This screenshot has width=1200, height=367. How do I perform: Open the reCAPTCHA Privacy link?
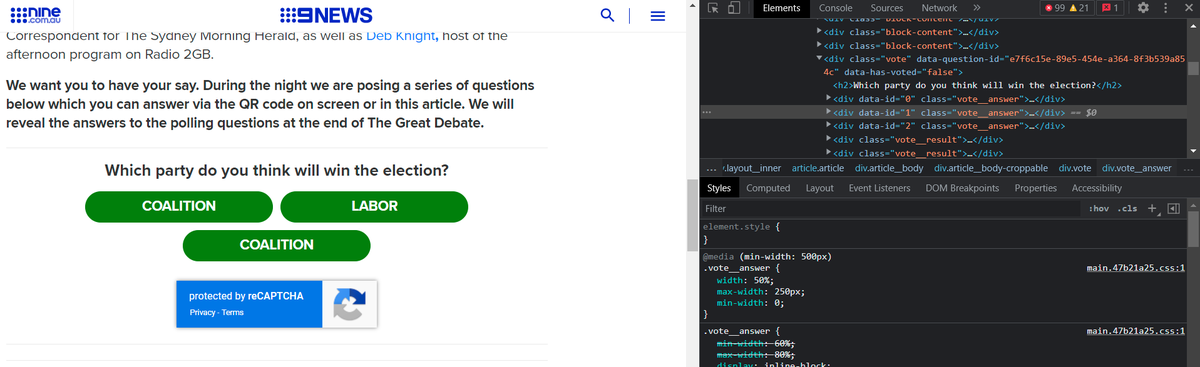click(x=203, y=313)
